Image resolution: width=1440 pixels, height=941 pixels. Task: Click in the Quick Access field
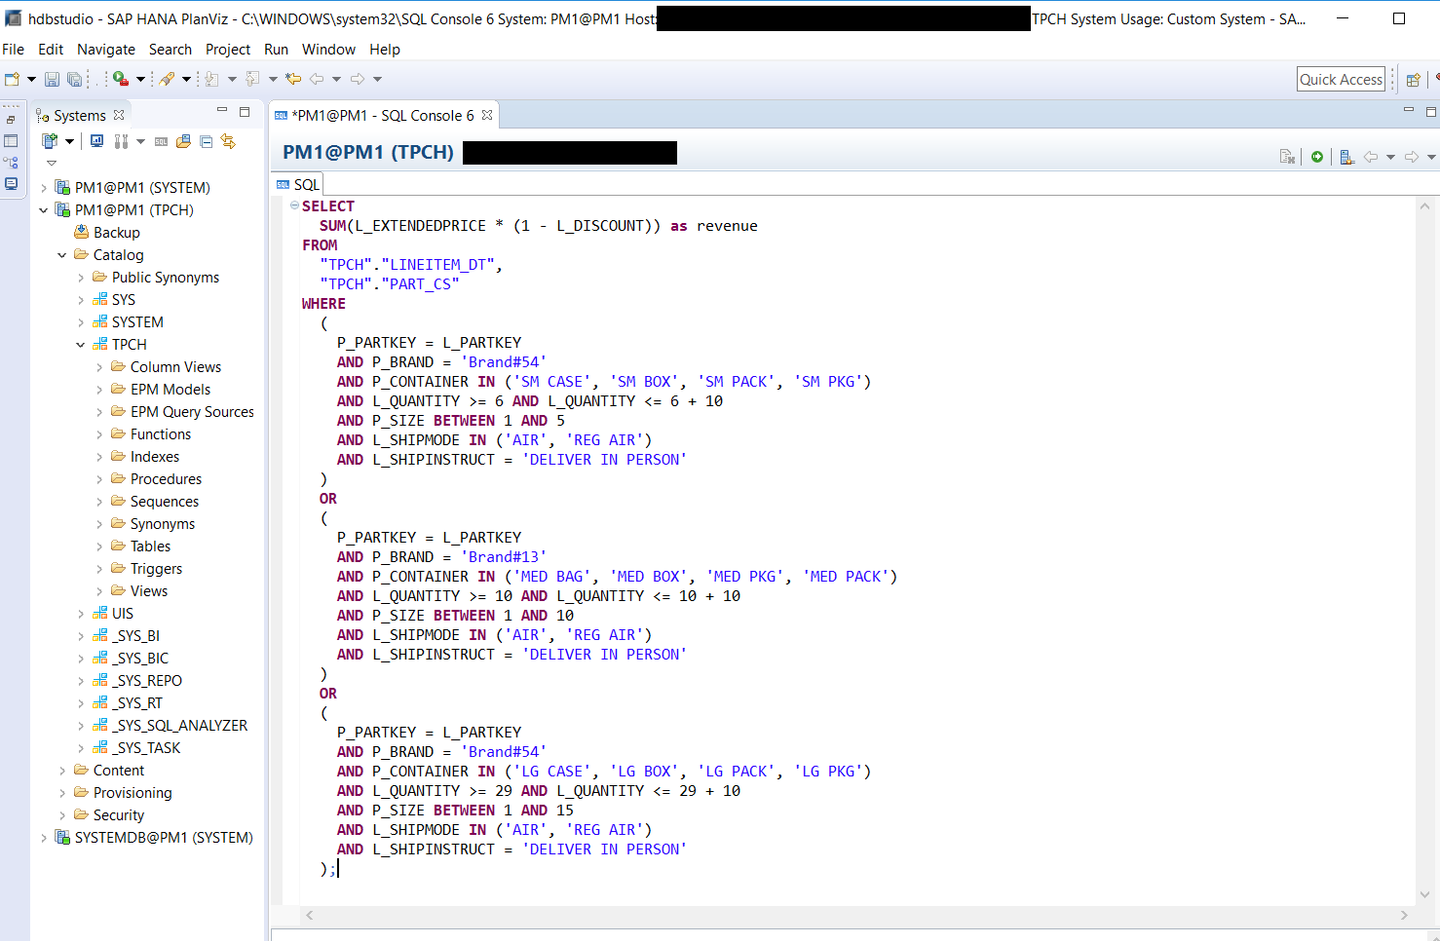coord(1341,79)
